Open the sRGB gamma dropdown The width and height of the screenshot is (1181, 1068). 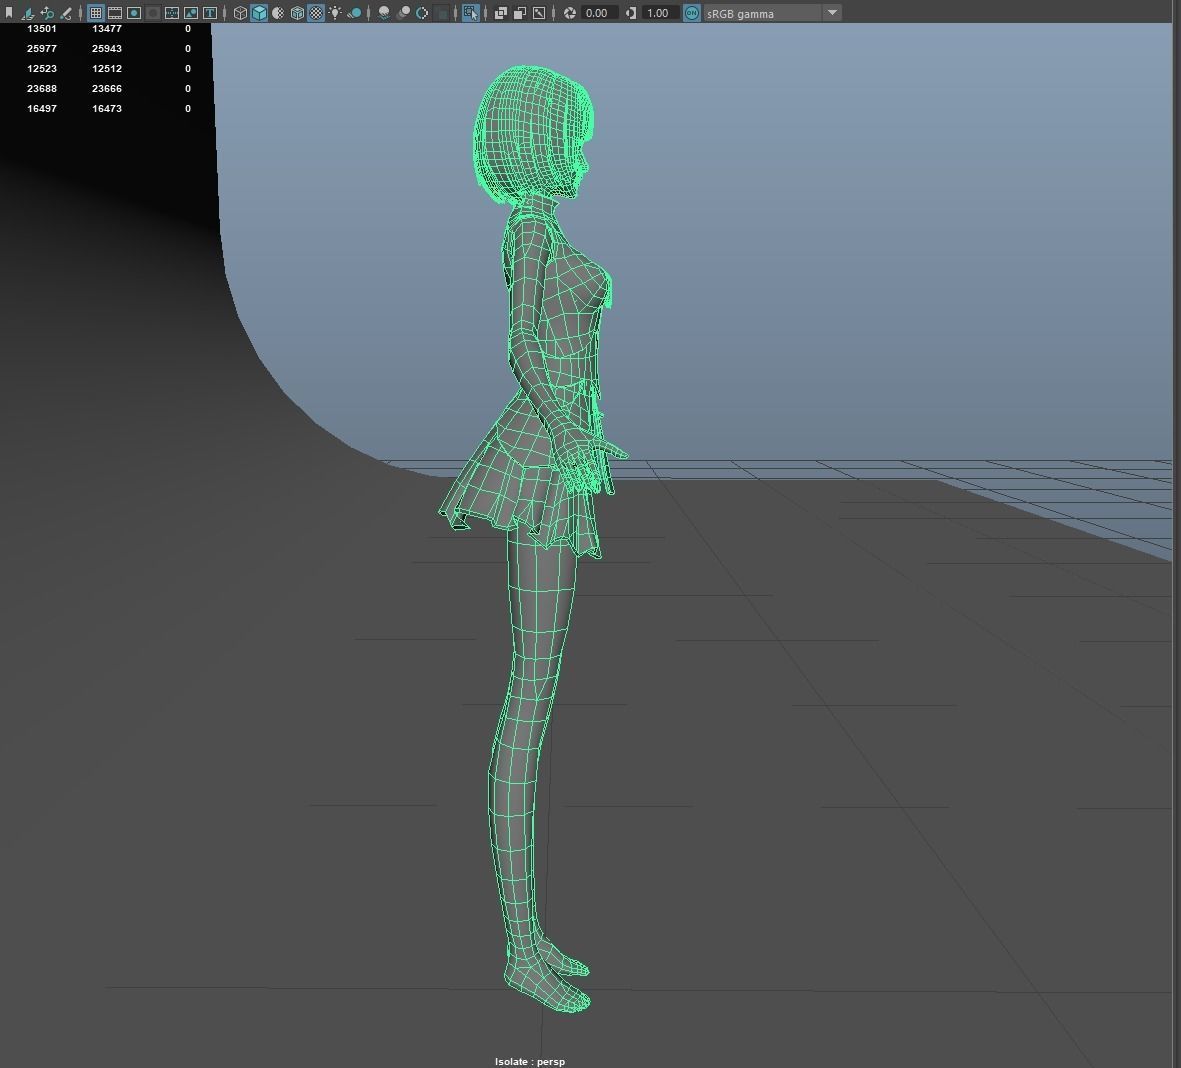coord(771,13)
